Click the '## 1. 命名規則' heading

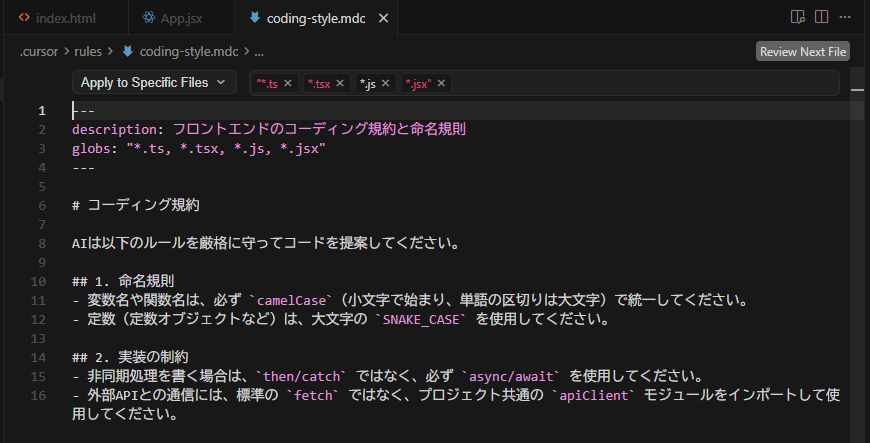pos(123,281)
